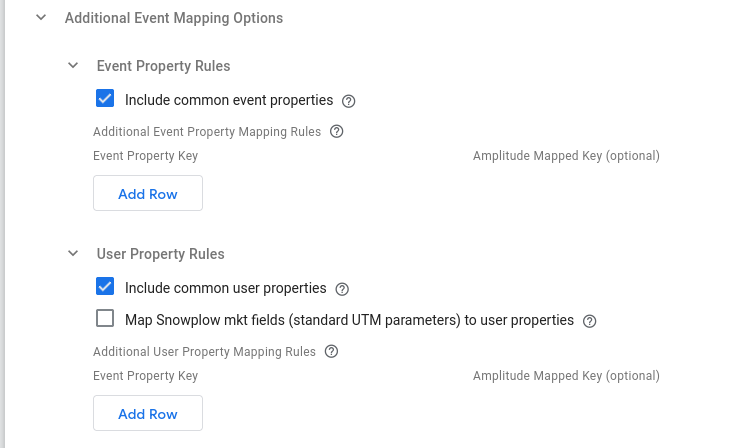Click the 'Include common event properties' label text
Screen dimensions: 735x448
[229, 100]
